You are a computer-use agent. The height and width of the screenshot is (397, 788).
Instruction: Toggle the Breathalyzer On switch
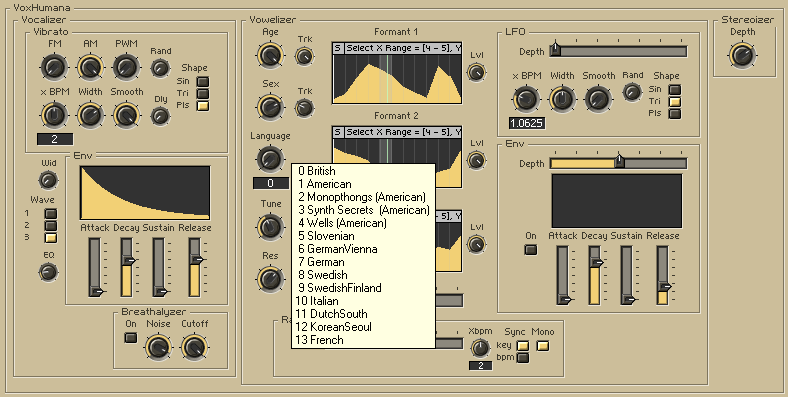[x=131, y=338]
